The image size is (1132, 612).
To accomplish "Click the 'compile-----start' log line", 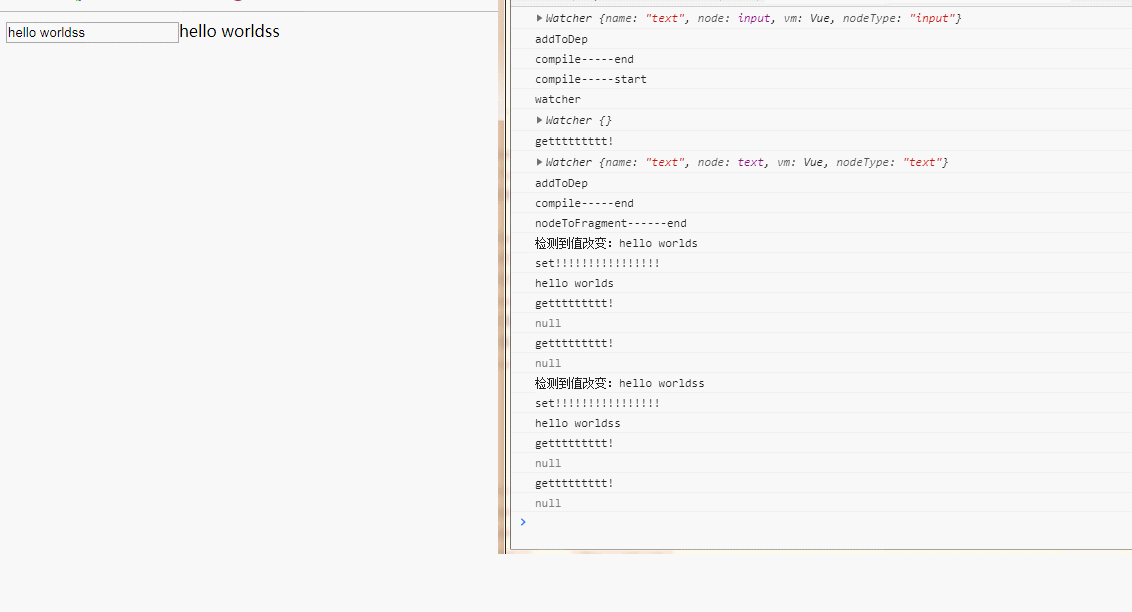I will click(591, 79).
